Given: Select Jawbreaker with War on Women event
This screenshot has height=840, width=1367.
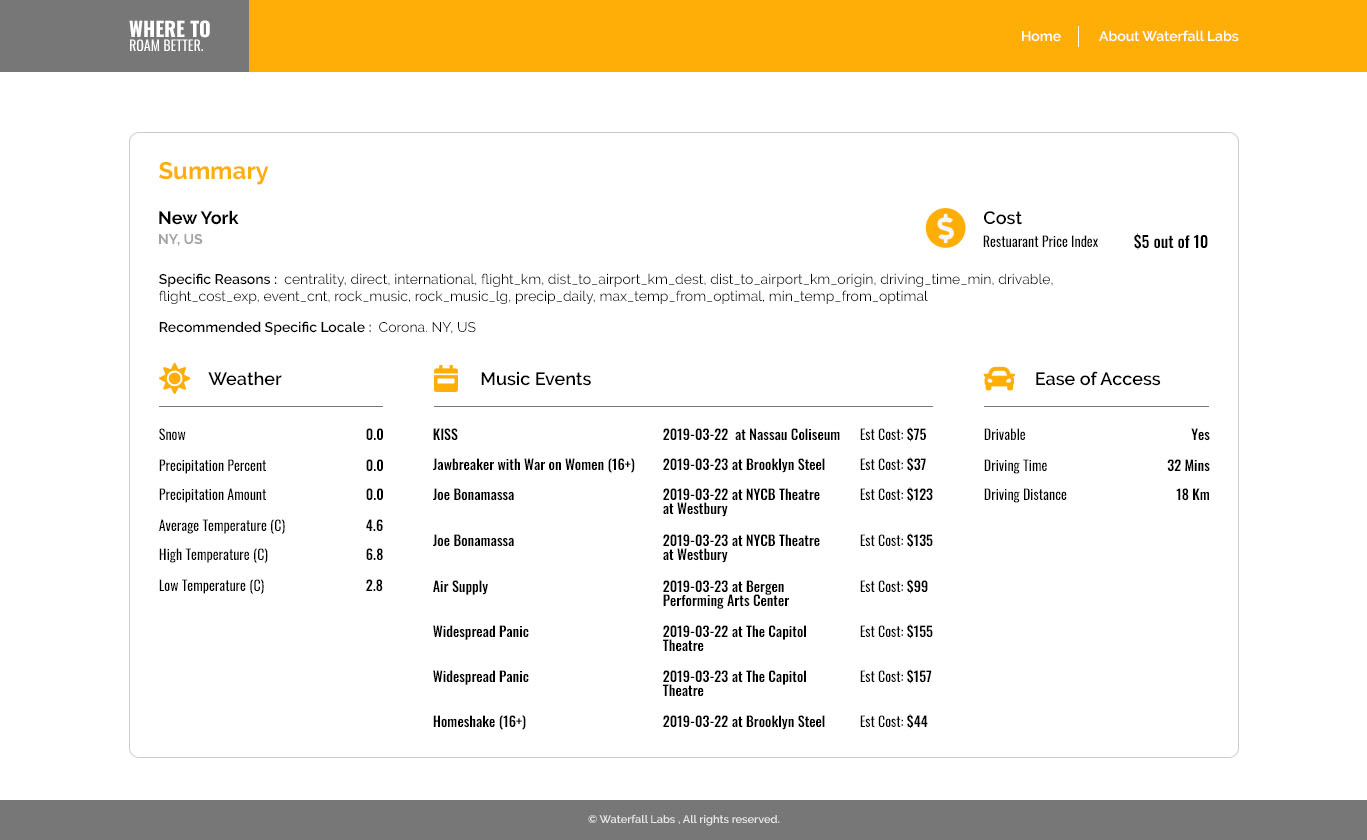Looking at the screenshot, I should 533,465.
